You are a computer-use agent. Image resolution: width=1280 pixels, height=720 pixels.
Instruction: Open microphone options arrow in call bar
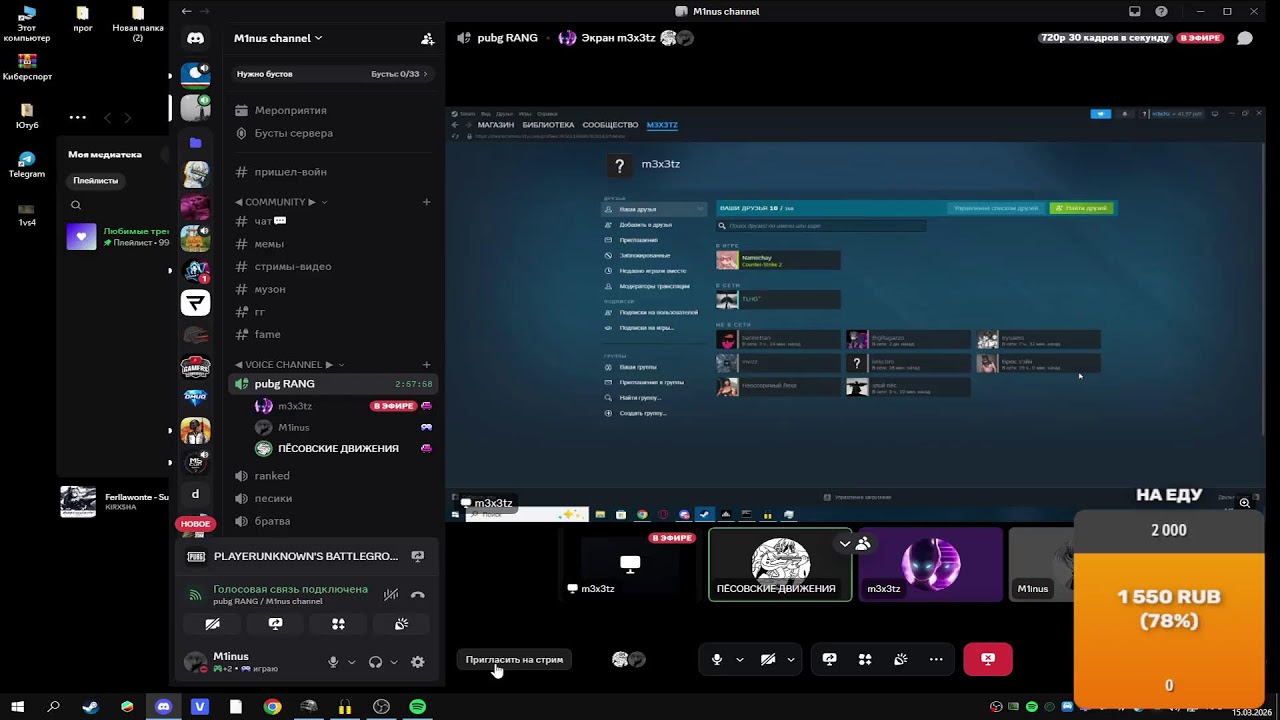click(740, 659)
